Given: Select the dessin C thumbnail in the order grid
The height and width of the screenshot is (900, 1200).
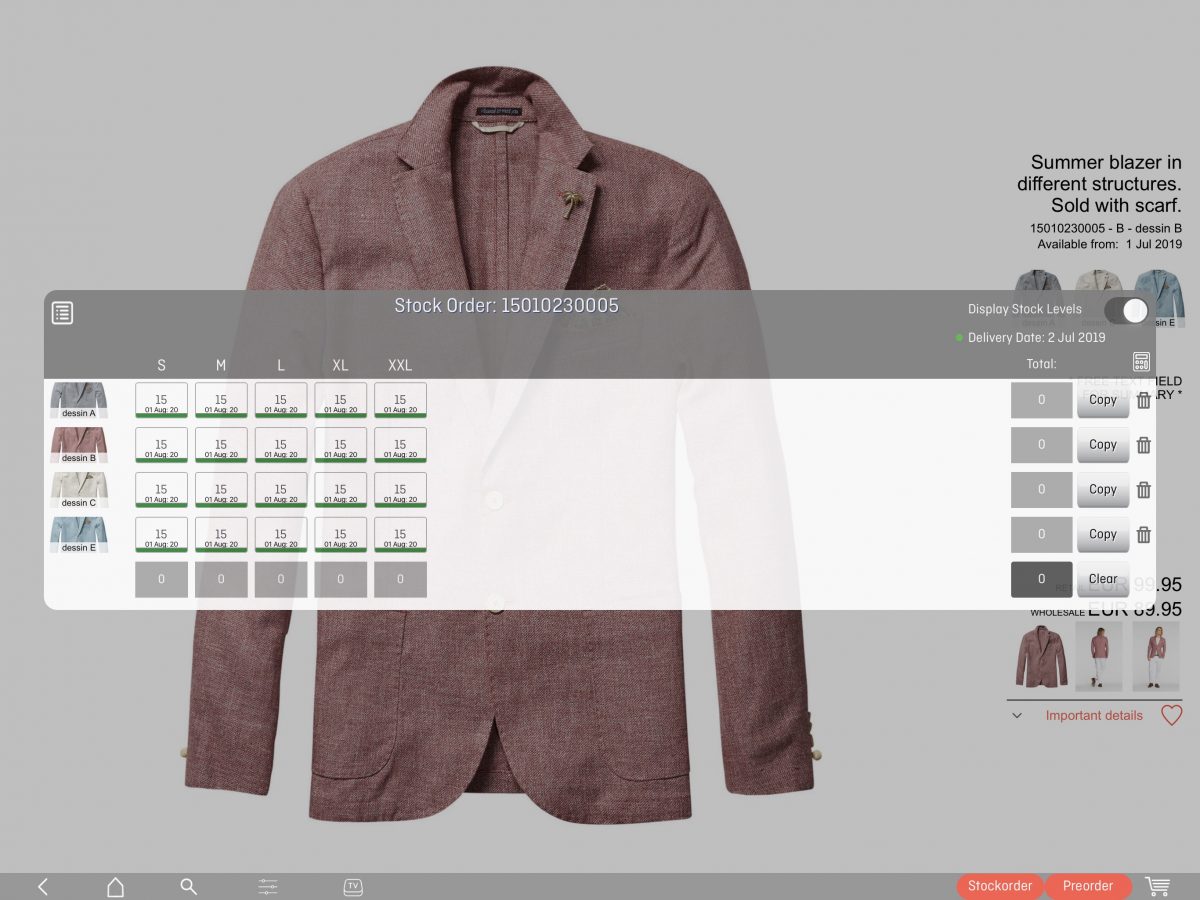Looking at the screenshot, I should pos(79,490).
